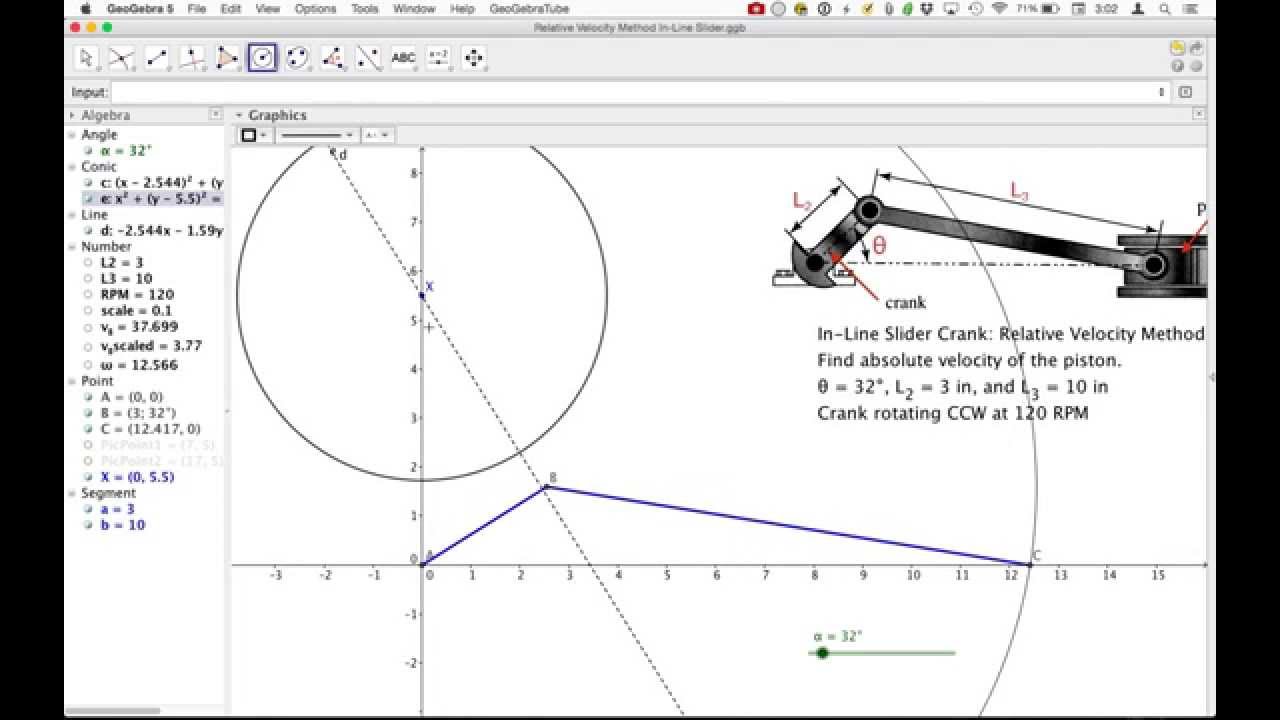Image resolution: width=1280 pixels, height=720 pixels.
Task: Collapse the Point group in Algebra
Action: pos(72,381)
